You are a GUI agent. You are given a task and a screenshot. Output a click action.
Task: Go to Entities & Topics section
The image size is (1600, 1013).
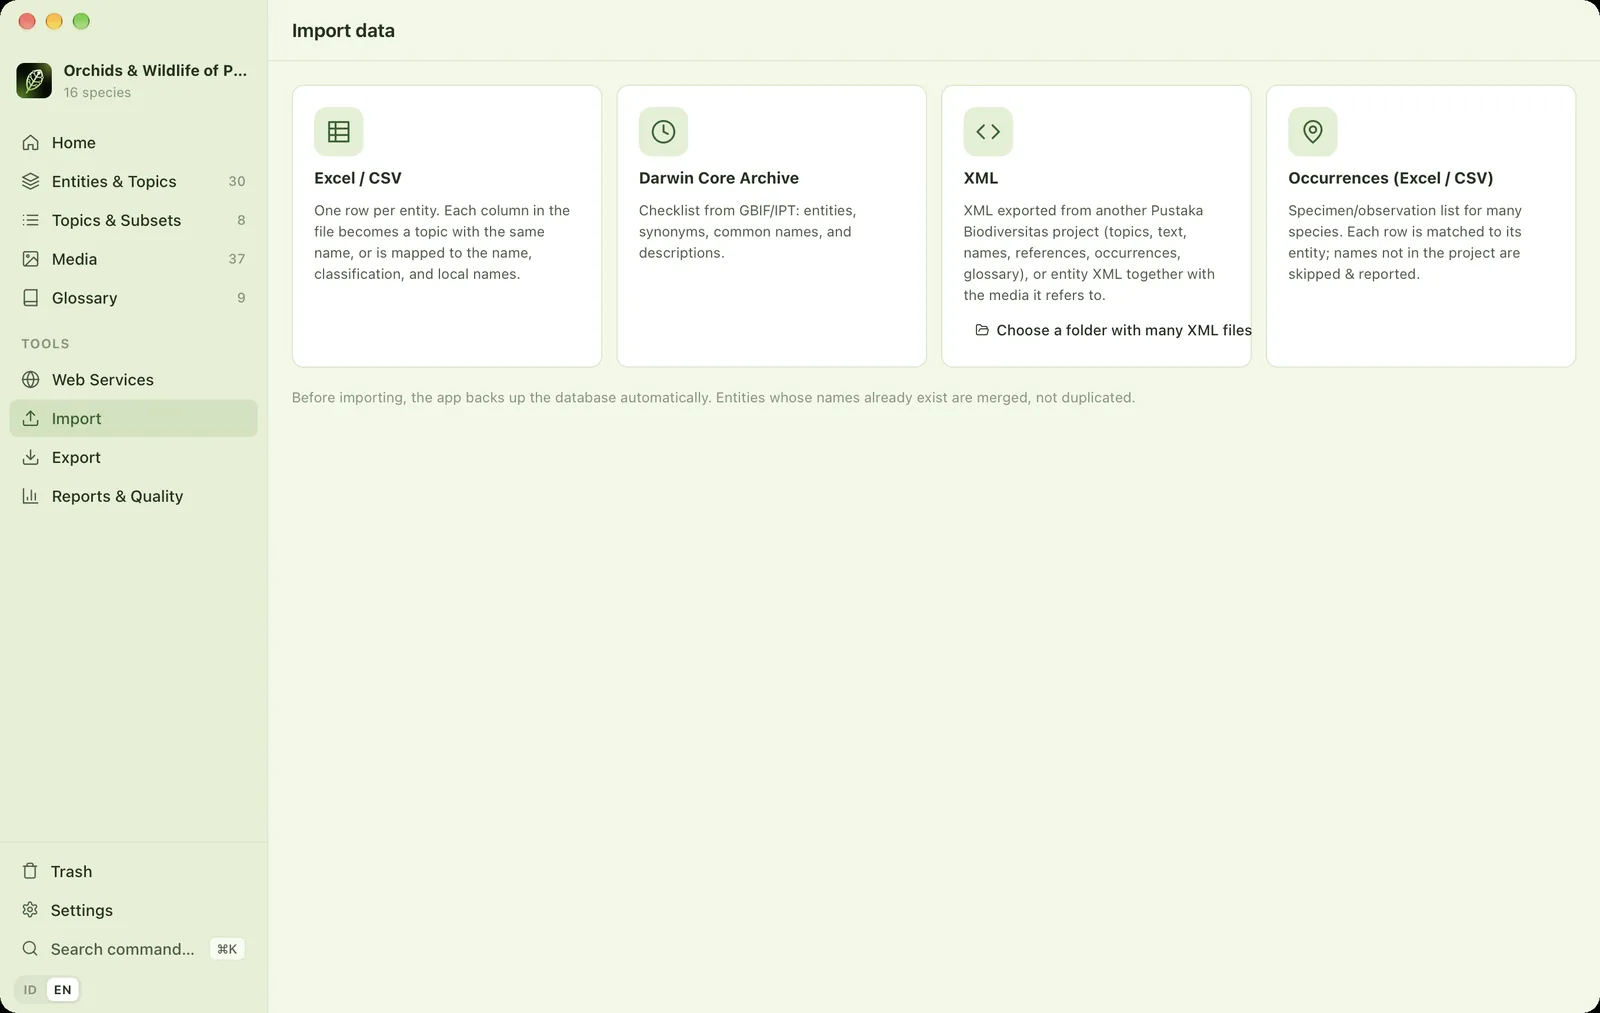coord(133,181)
